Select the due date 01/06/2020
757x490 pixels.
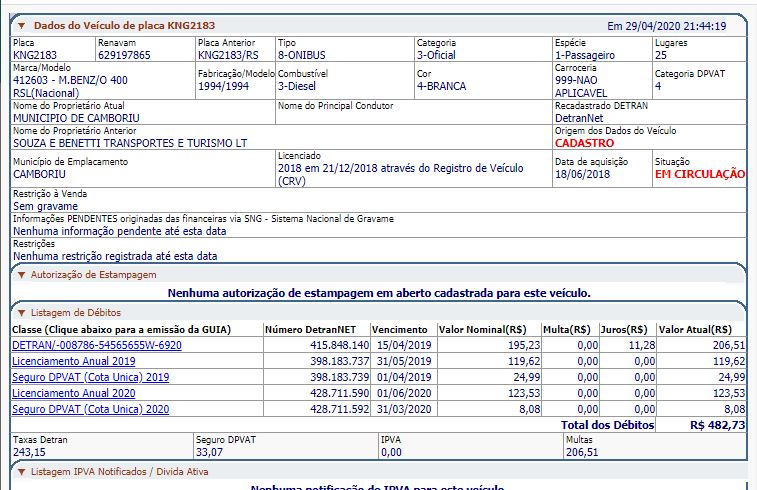coord(404,393)
